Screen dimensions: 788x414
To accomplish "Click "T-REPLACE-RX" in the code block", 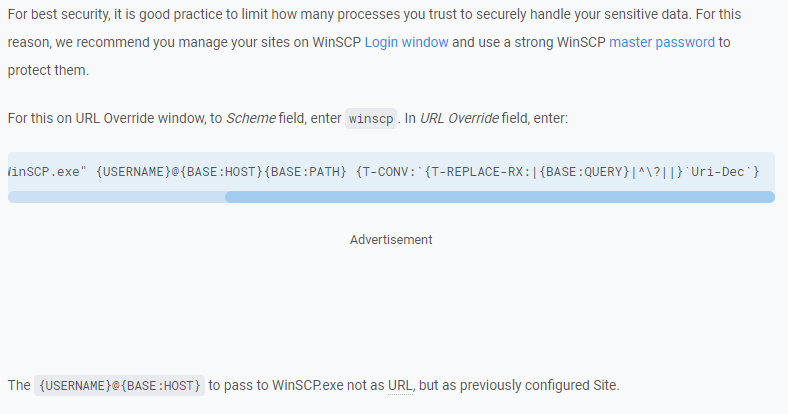I will point(478,172).
